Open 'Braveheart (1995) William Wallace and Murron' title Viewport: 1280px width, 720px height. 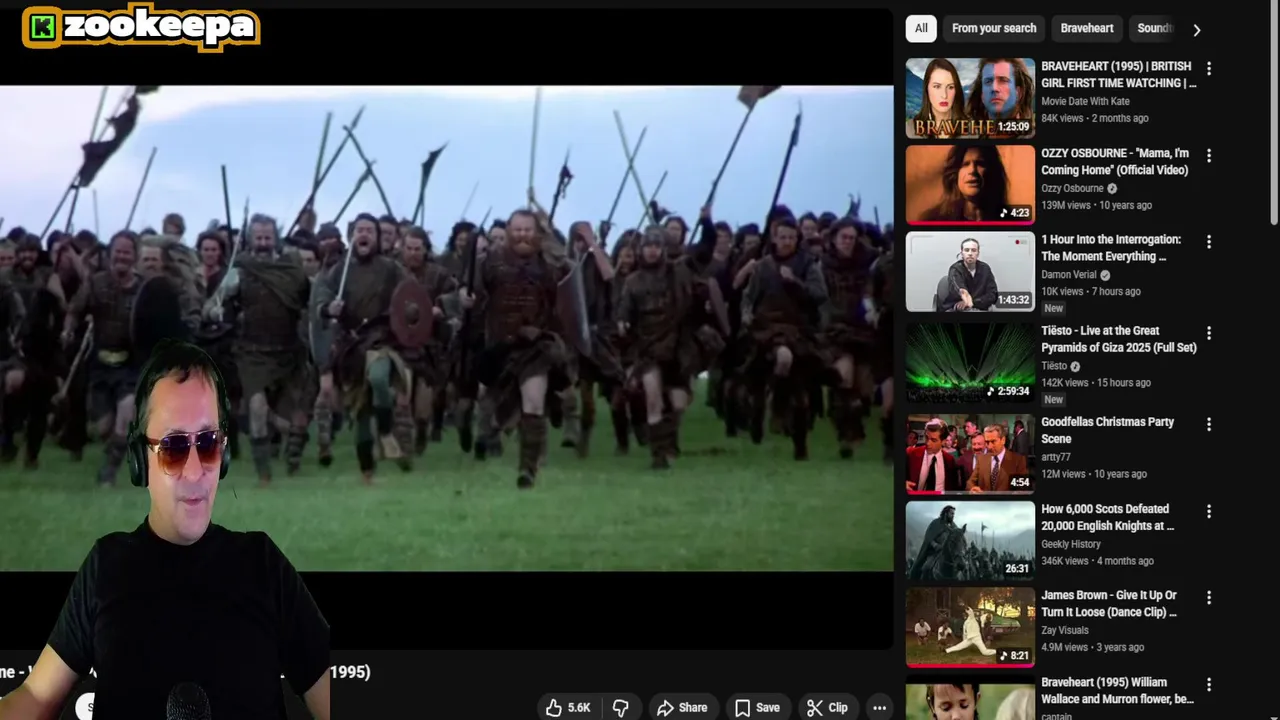(x=1117, y=690)
